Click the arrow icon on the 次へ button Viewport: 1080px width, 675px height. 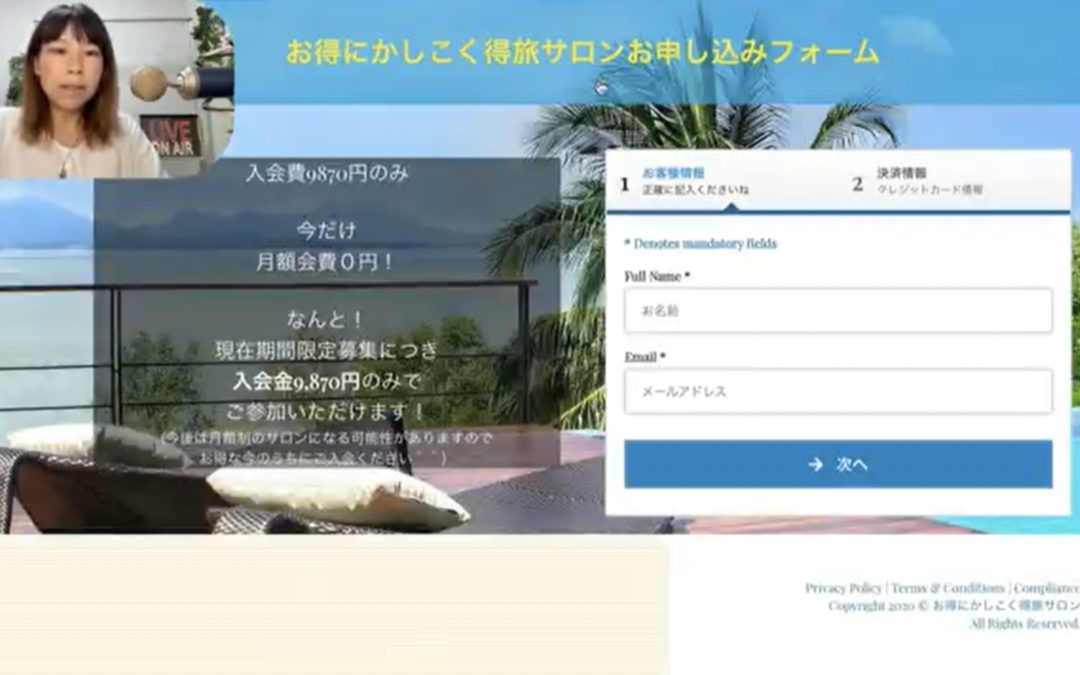tap(815, 464)
